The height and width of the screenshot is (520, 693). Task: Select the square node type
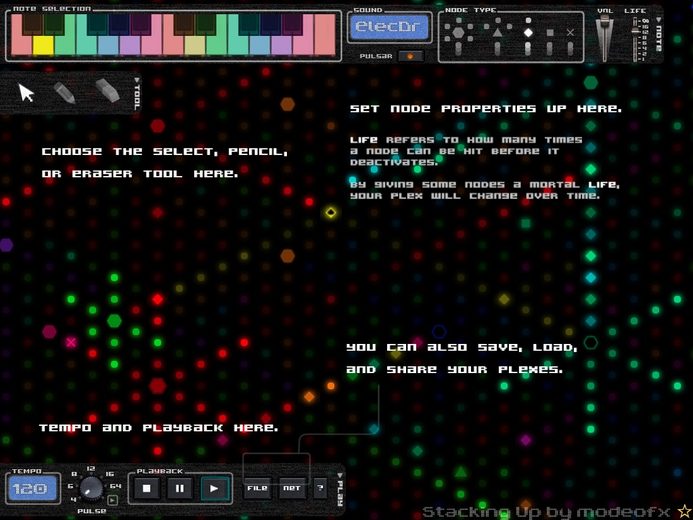(x=550, y=33)
